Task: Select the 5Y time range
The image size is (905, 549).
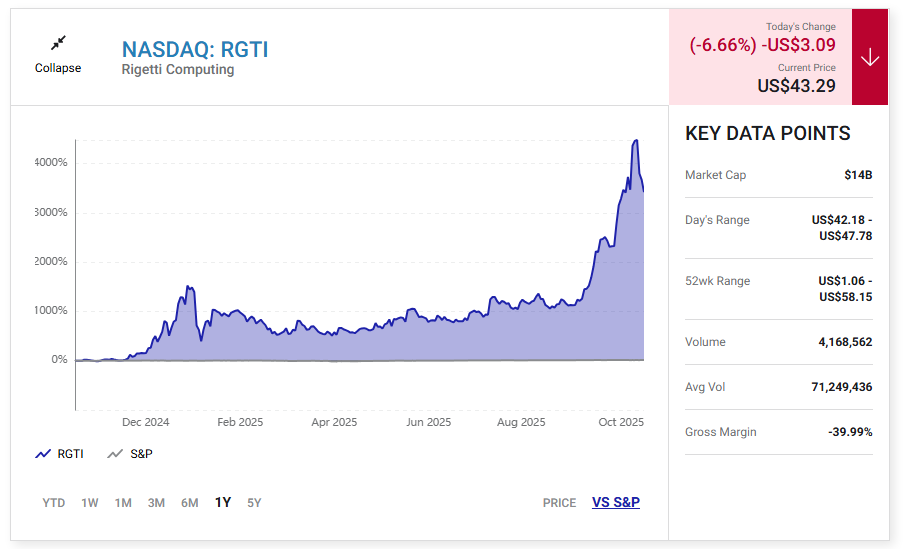Action: coord(254,503)
